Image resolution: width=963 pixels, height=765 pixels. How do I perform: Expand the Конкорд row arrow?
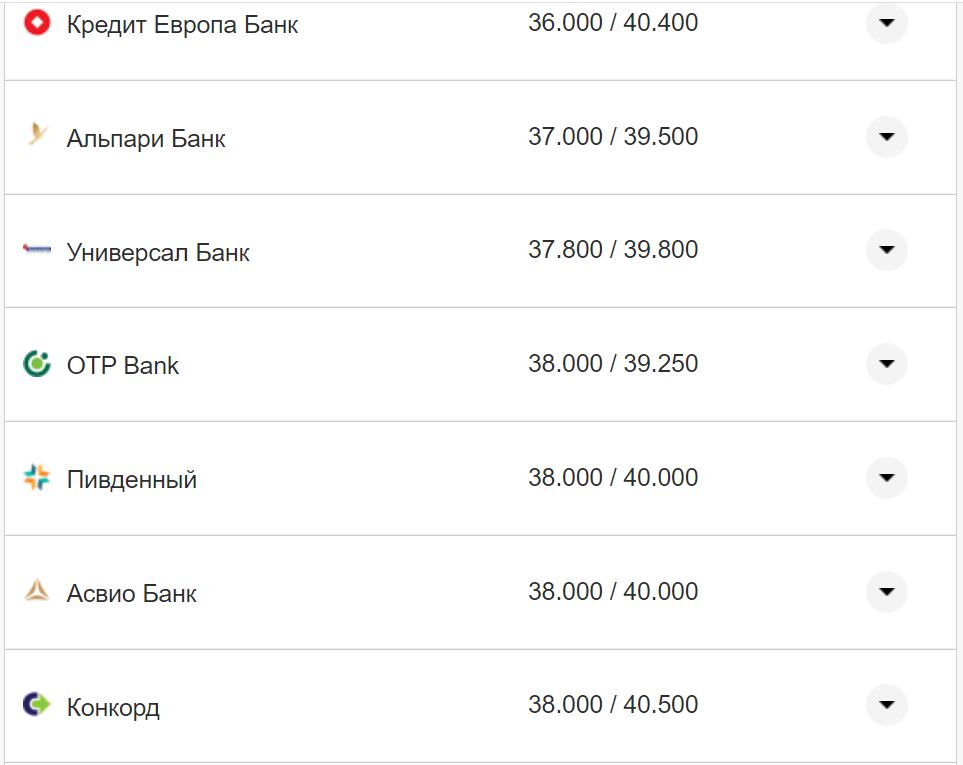tap(886, 705)
